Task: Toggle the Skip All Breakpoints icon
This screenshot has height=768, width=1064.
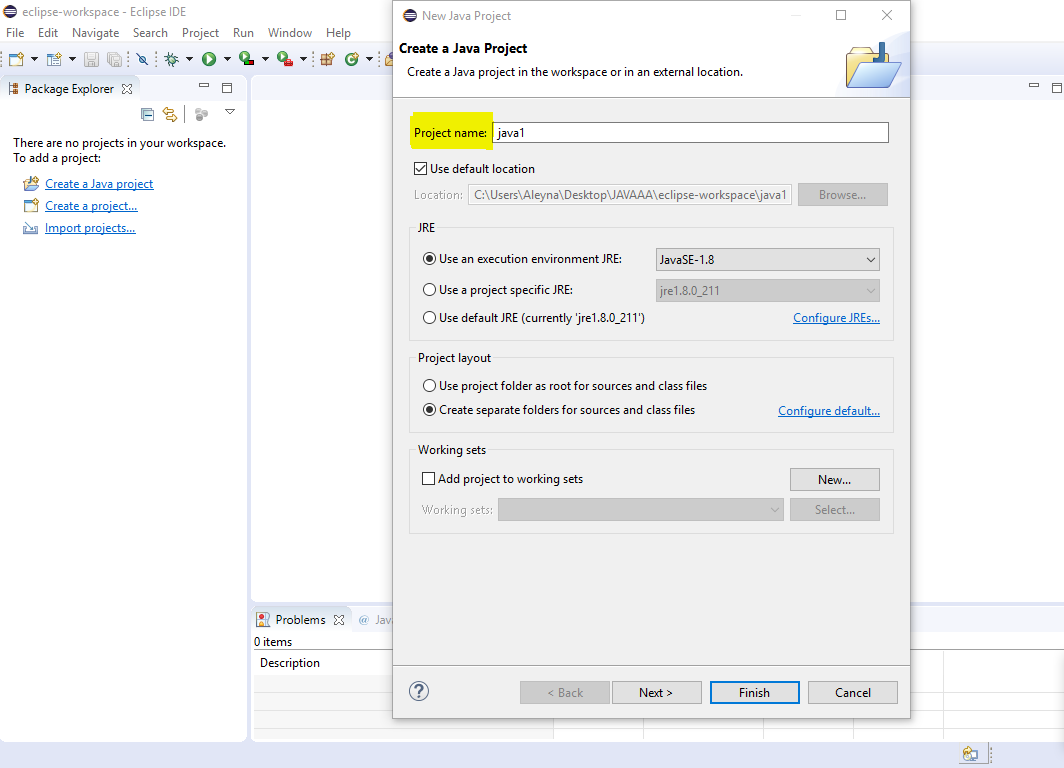Action: [142, 60]
